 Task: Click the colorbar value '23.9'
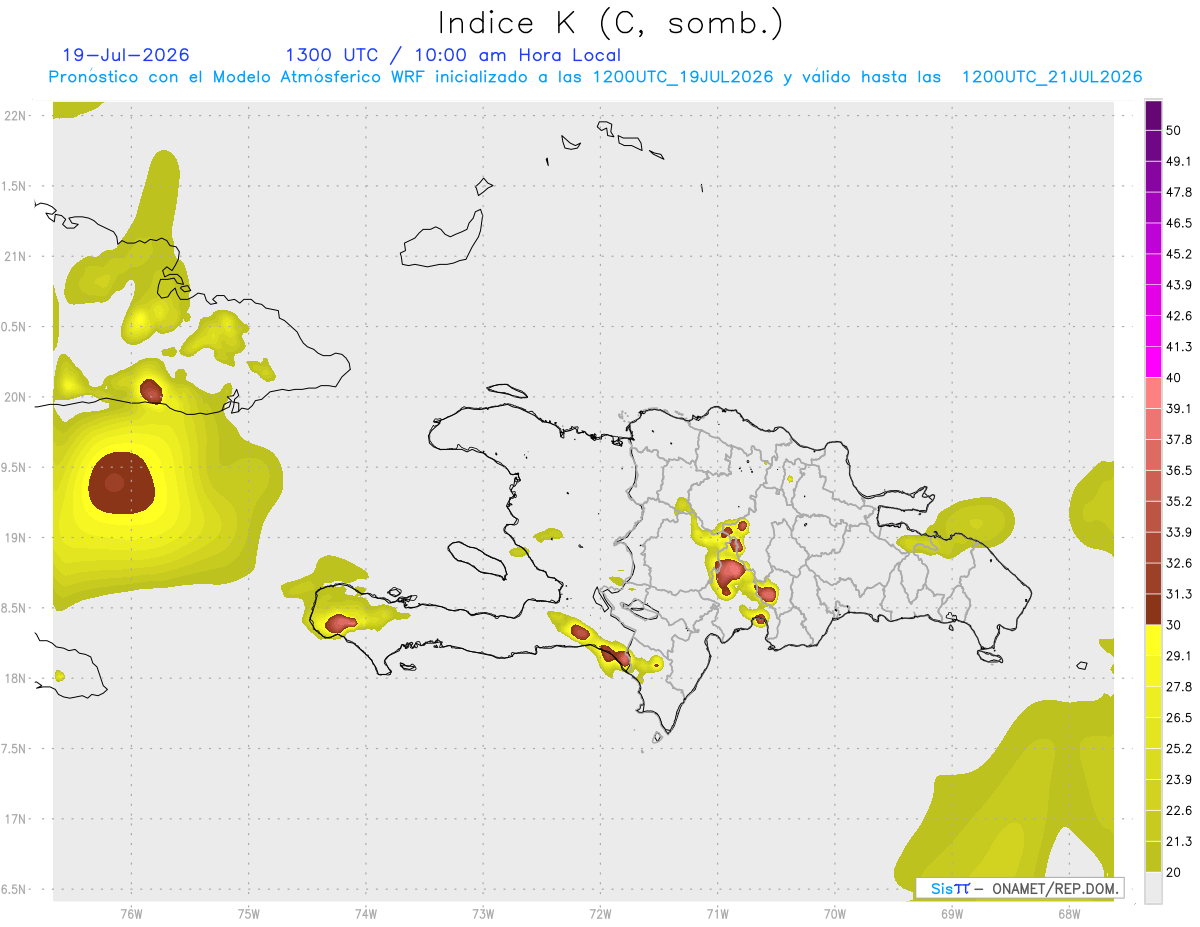[1178, 780]
